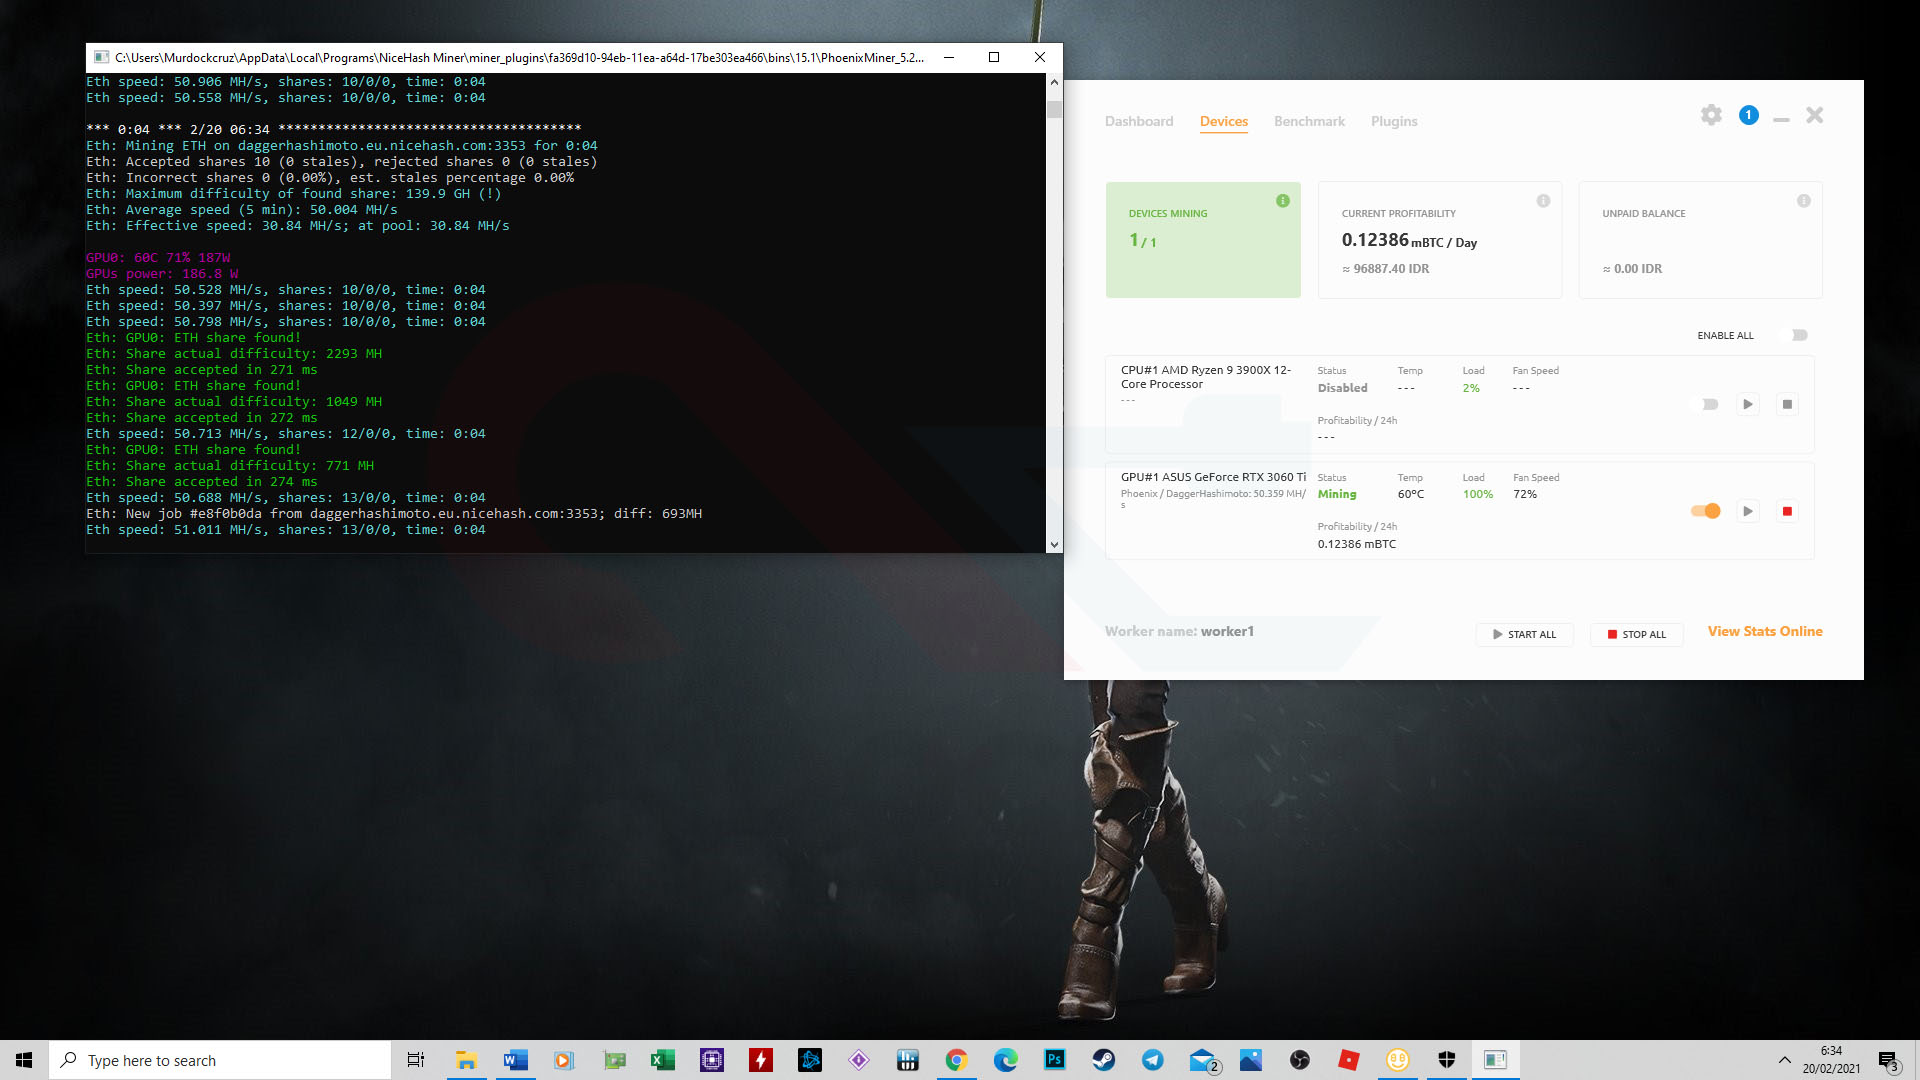This screenshot has height=1080, width=1920.
Task: Open the Benchmark tab
Action: click(x=1308, y=121)
